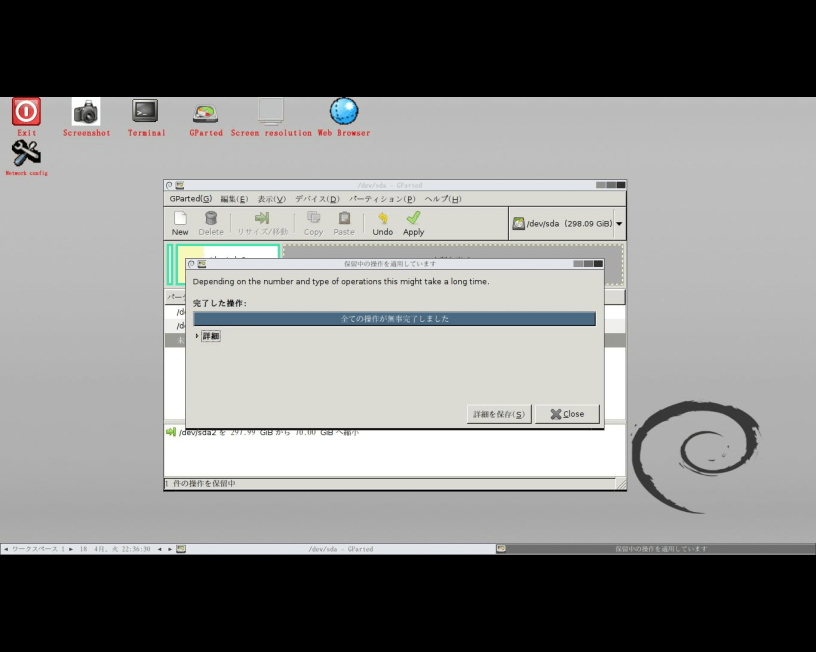Click the Undo toolbar icon

point(382,223)
